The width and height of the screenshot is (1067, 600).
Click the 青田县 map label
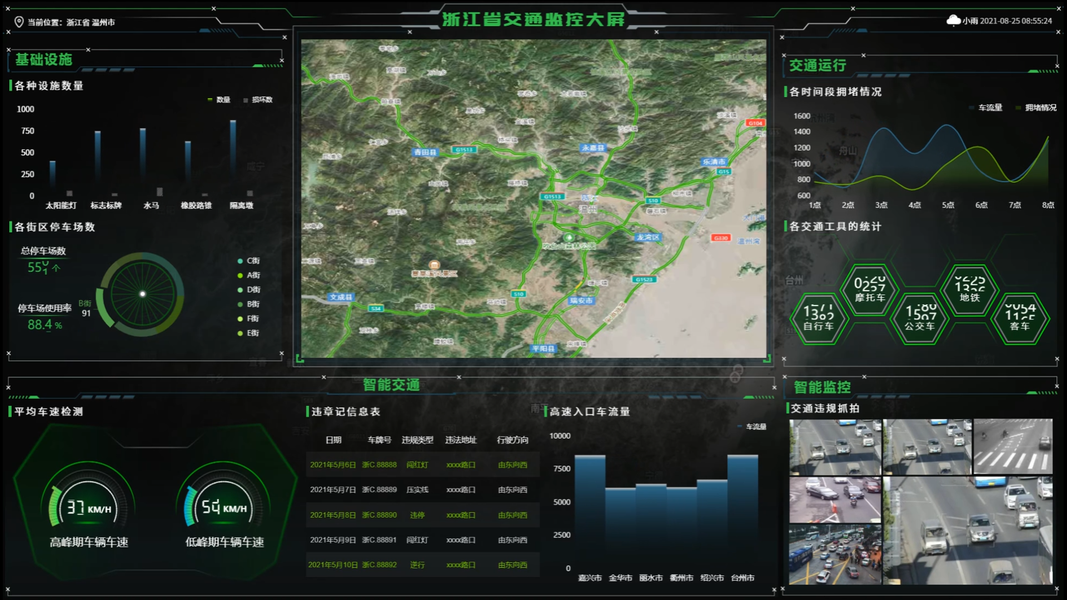click(x=425, y=152)
